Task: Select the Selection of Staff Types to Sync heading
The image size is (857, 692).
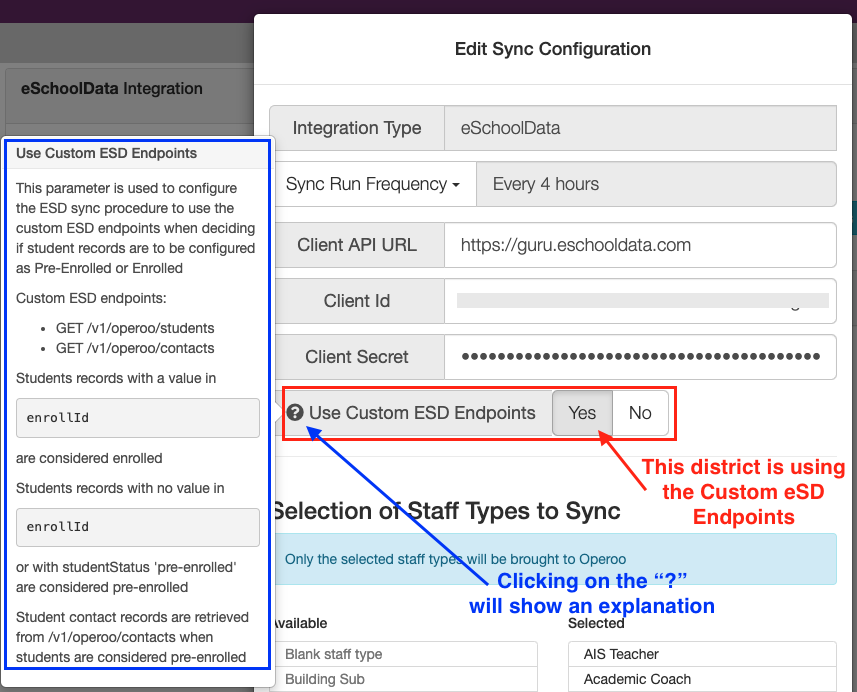Action: click(446, 512)
